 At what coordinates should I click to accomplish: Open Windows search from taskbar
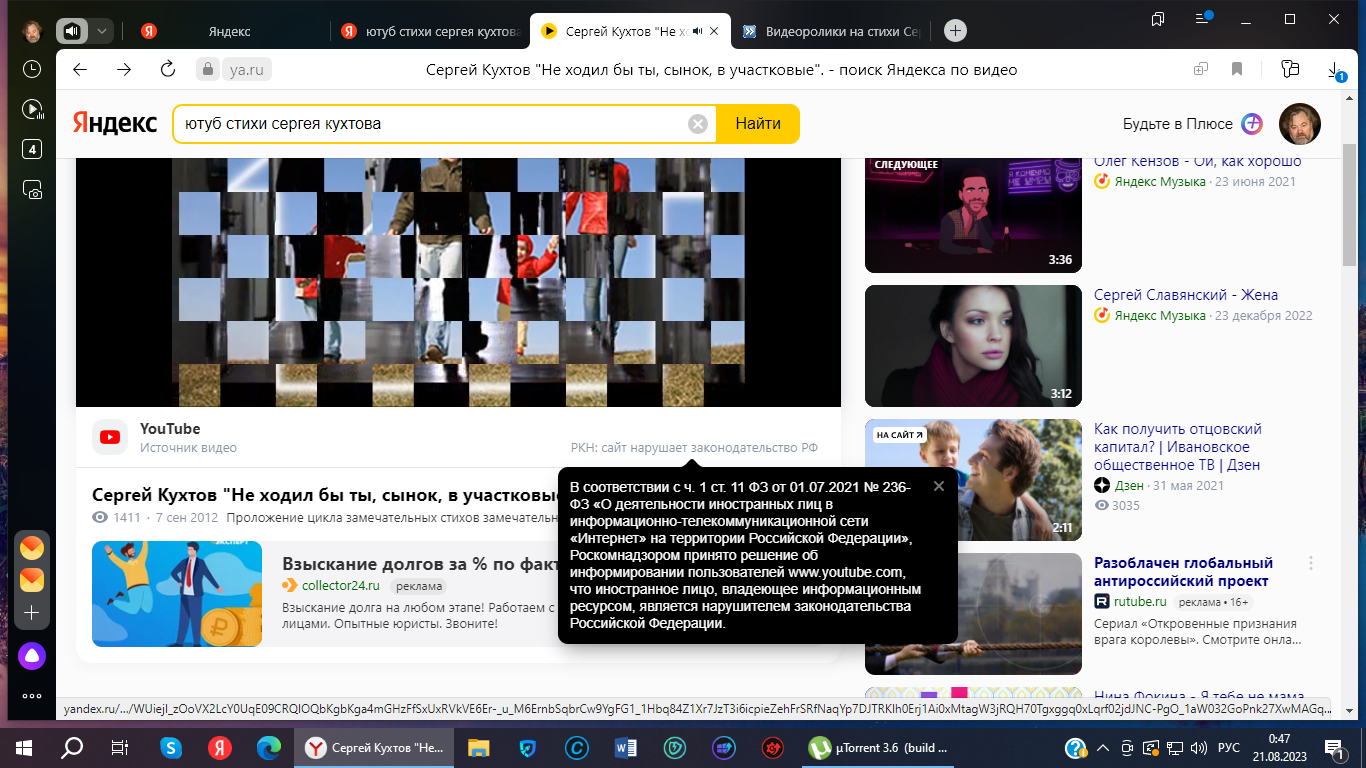click(x=72, y=747)
